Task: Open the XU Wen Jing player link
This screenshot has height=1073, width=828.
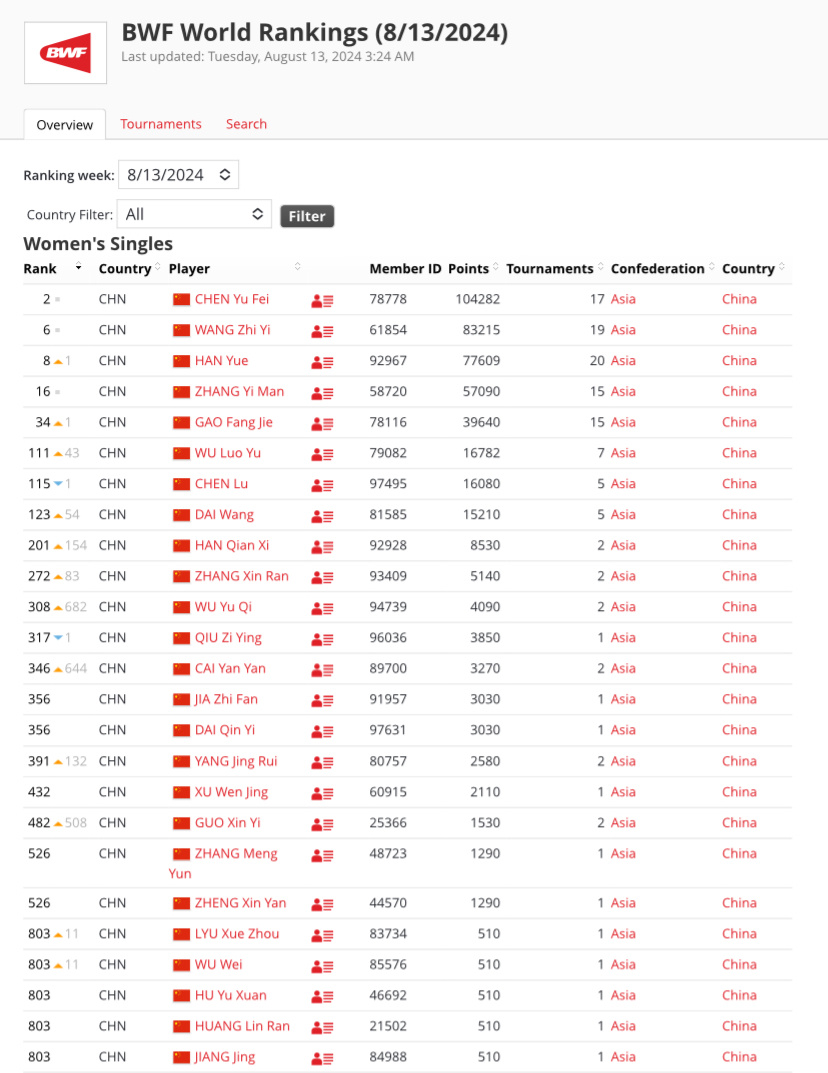Action: (231, 792)
